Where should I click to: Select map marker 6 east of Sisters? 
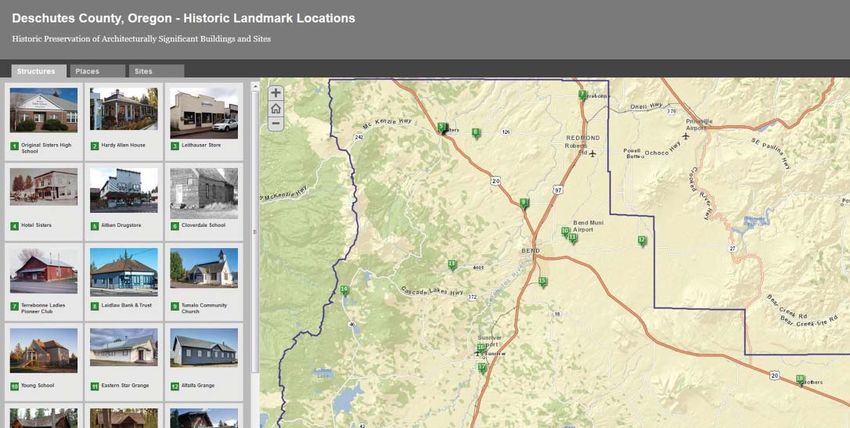(476, 133)
